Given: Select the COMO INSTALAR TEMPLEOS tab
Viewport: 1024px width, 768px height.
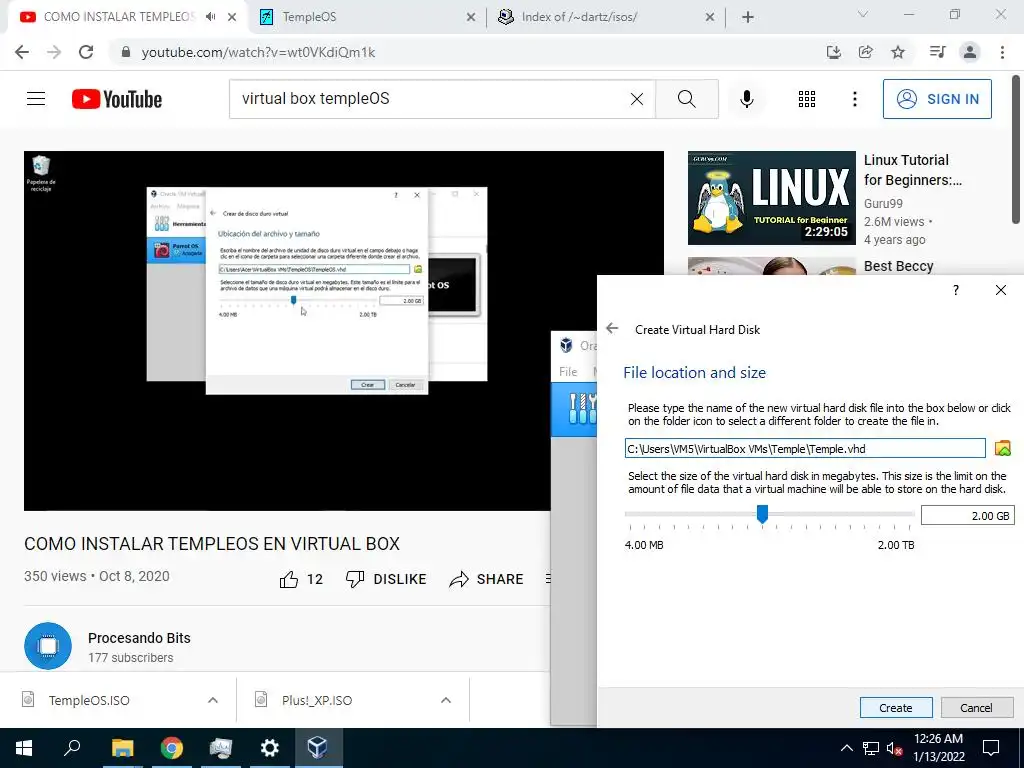Looking at the screenshot, I should (x=118, y=17).
